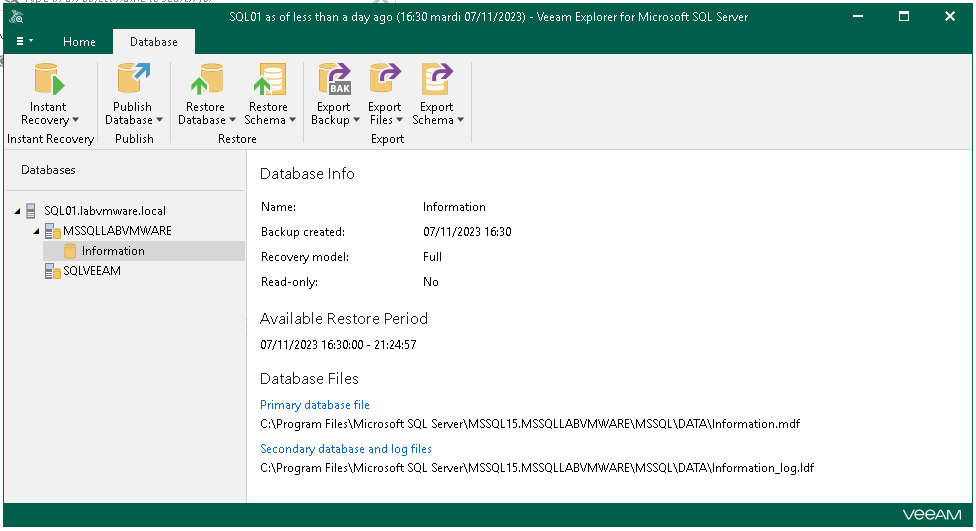
Task: Open the Primary database file link
Action: coord(315,405)
